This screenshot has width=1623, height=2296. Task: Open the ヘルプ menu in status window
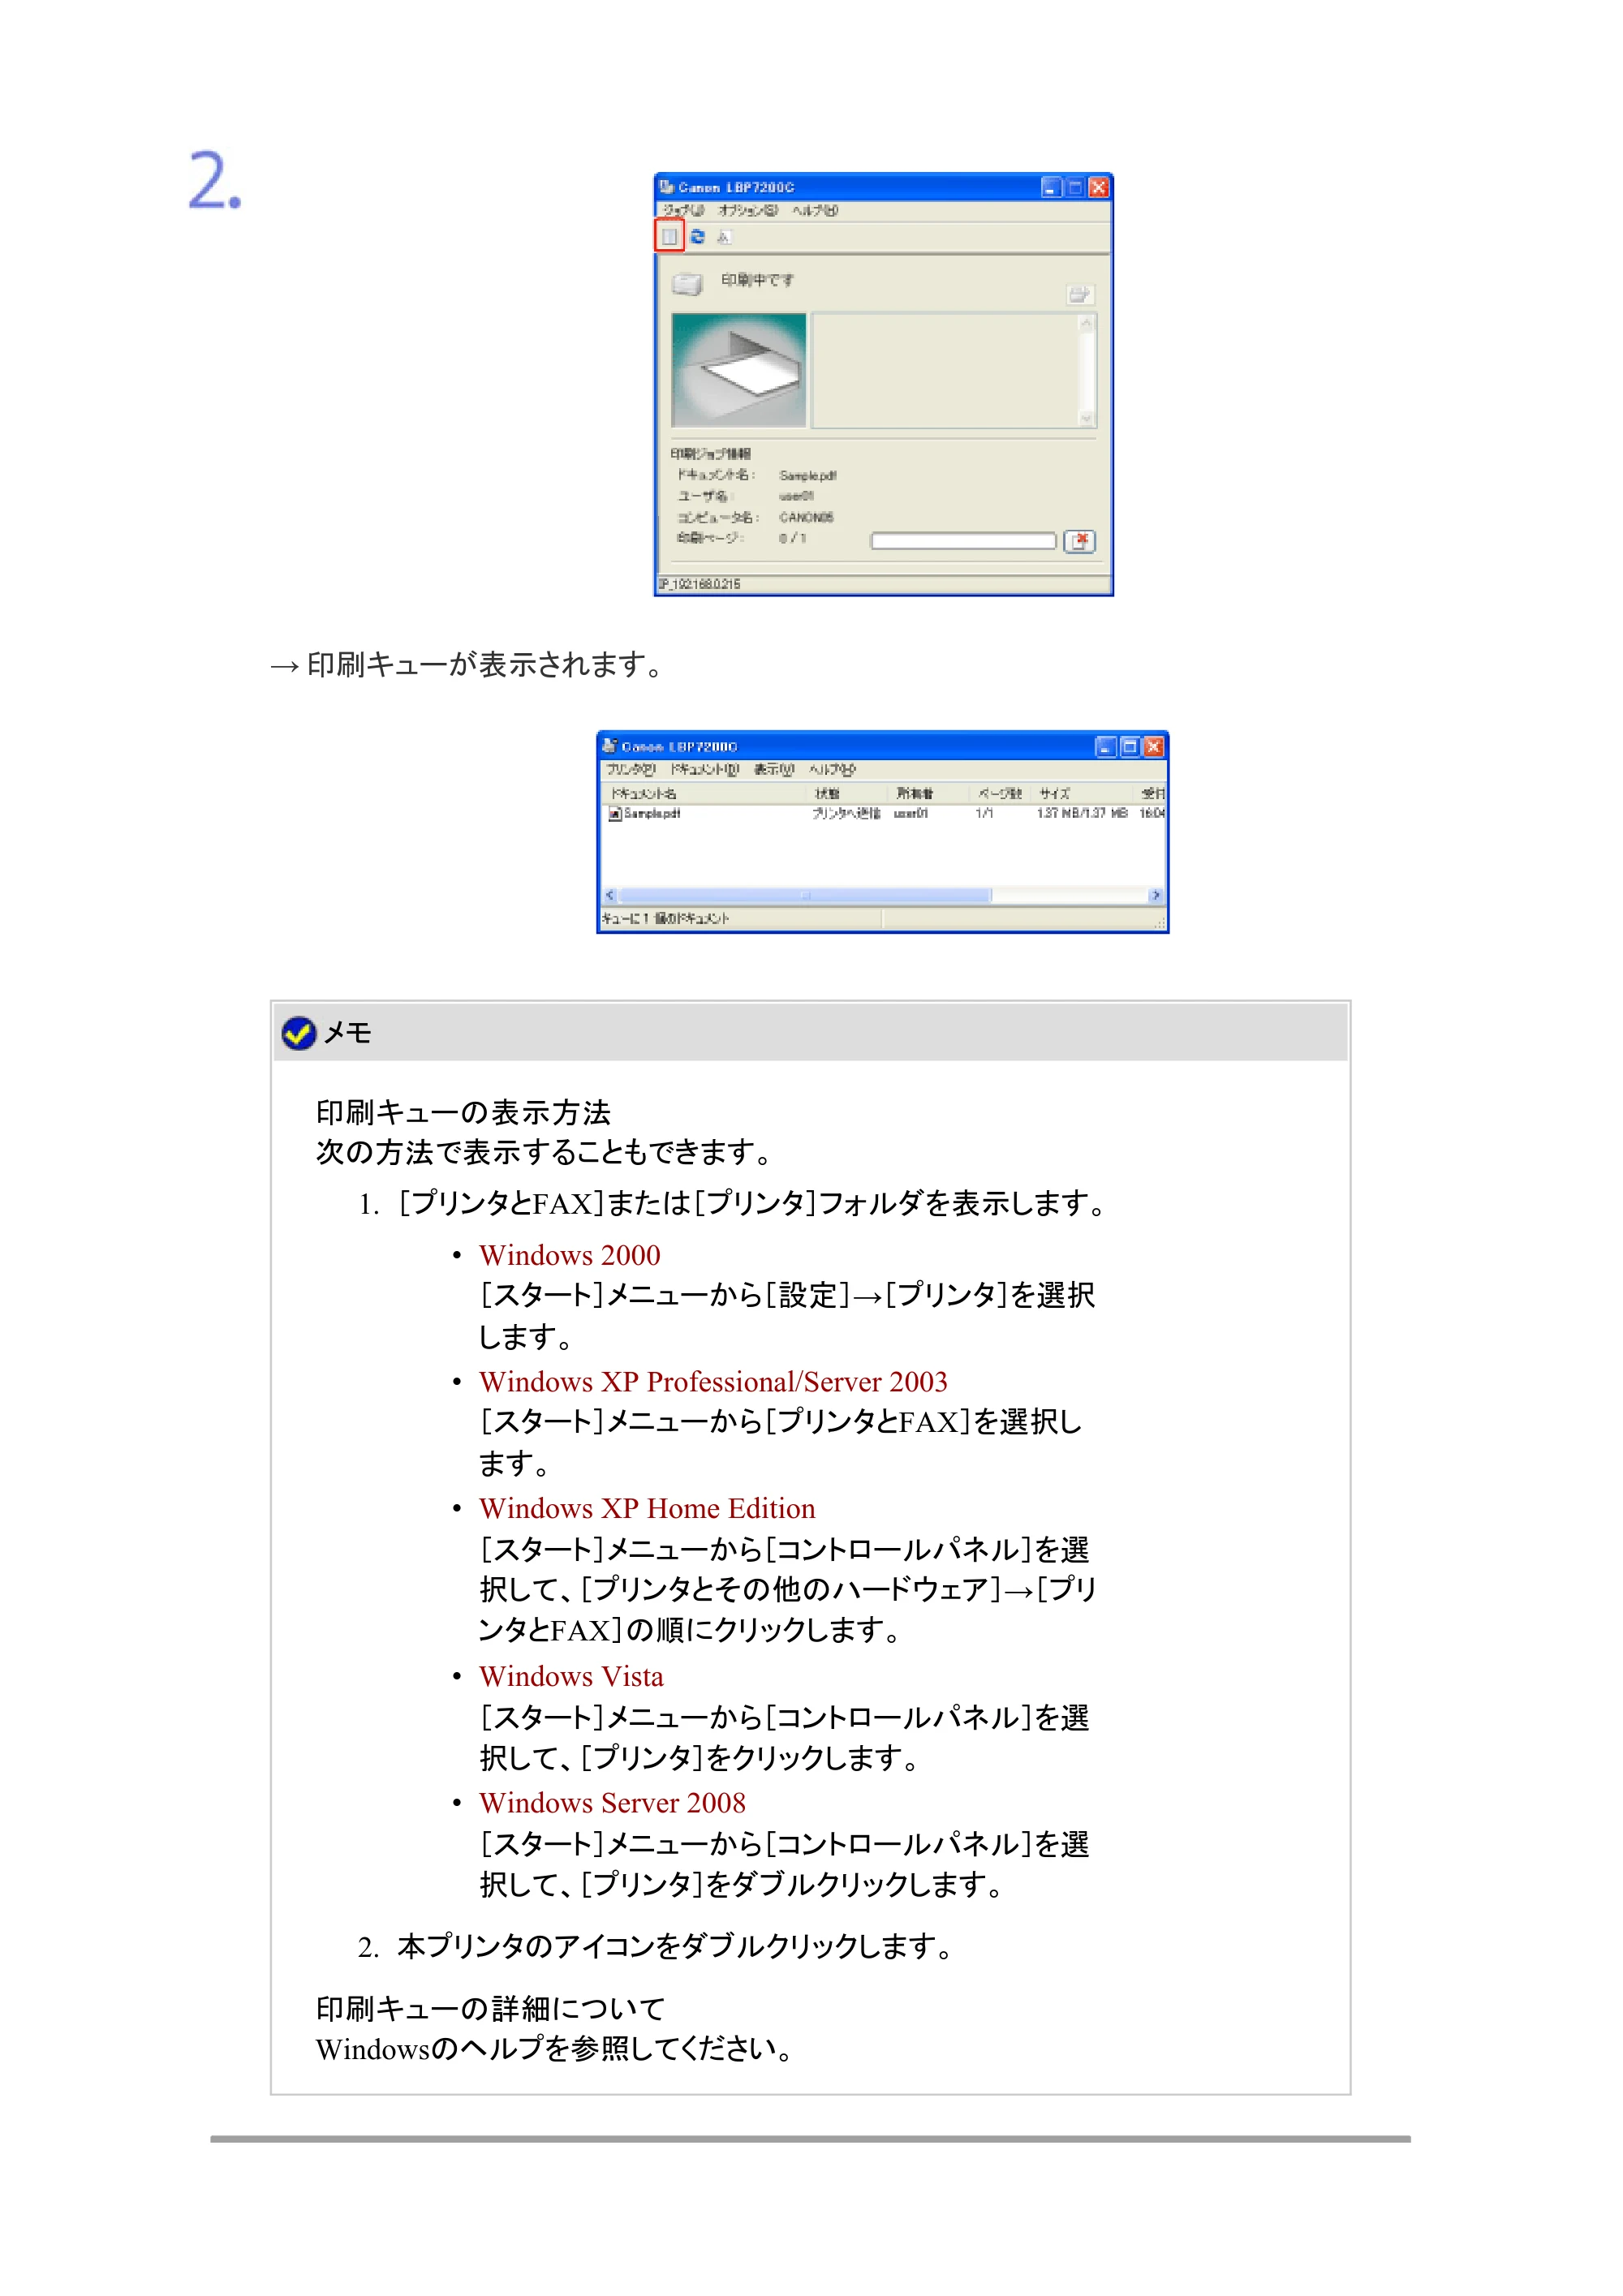[x=815, y=210]
